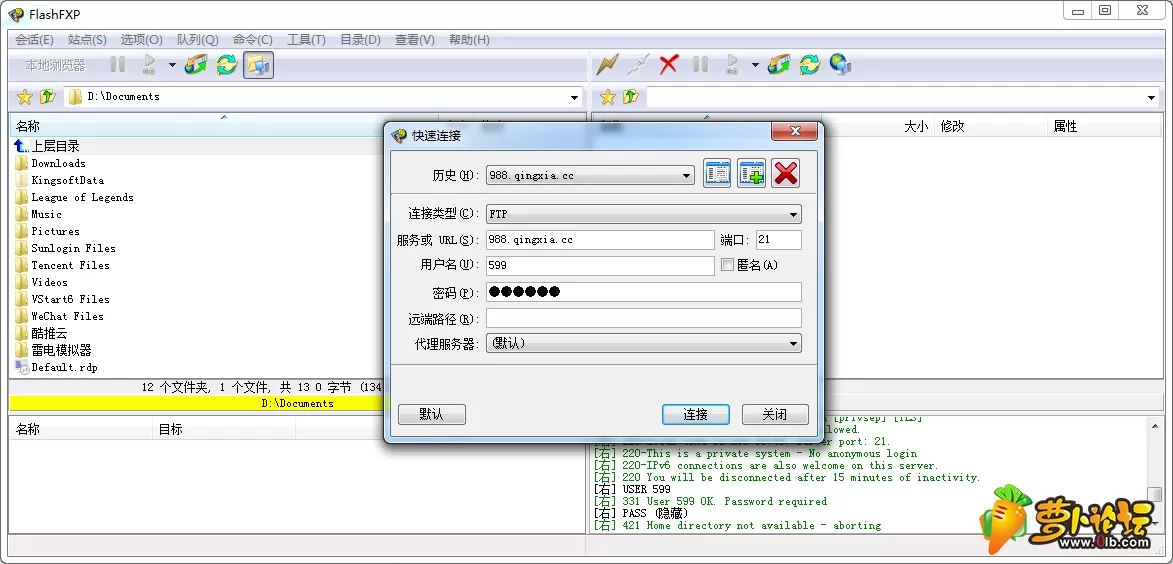Click the Transfer Queue play icon in left toolbar
Screen dimensions: 1173x564
150,65
